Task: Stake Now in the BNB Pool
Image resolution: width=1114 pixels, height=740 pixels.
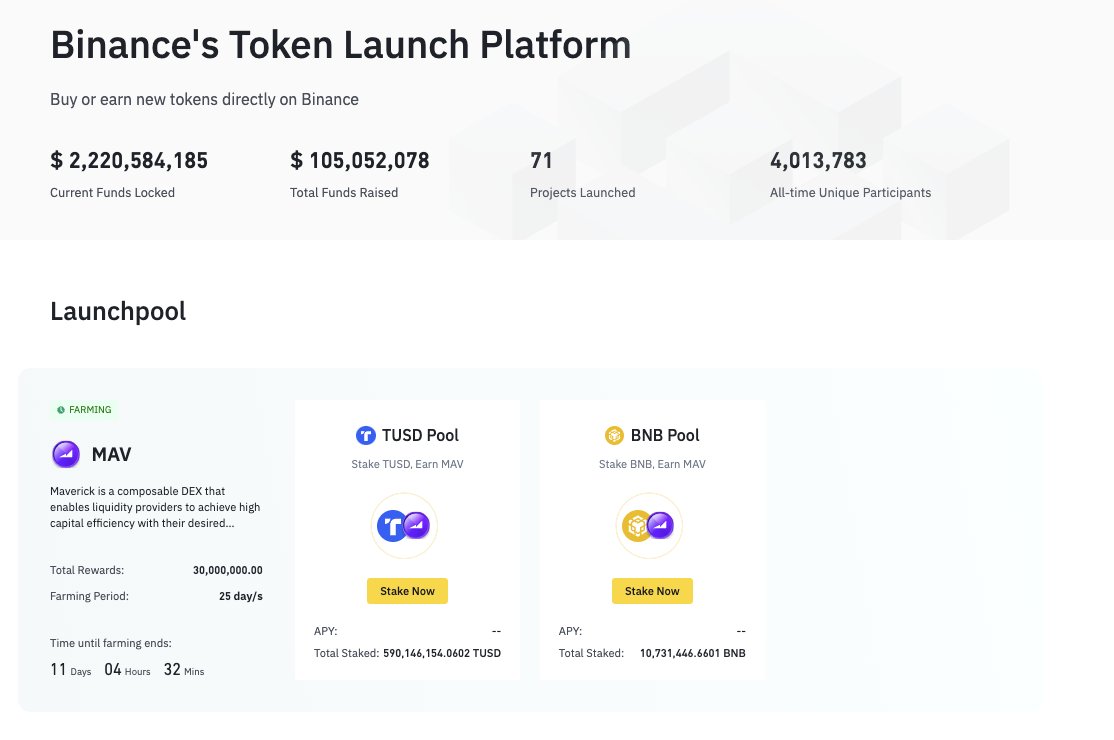Action: (652, 591)
